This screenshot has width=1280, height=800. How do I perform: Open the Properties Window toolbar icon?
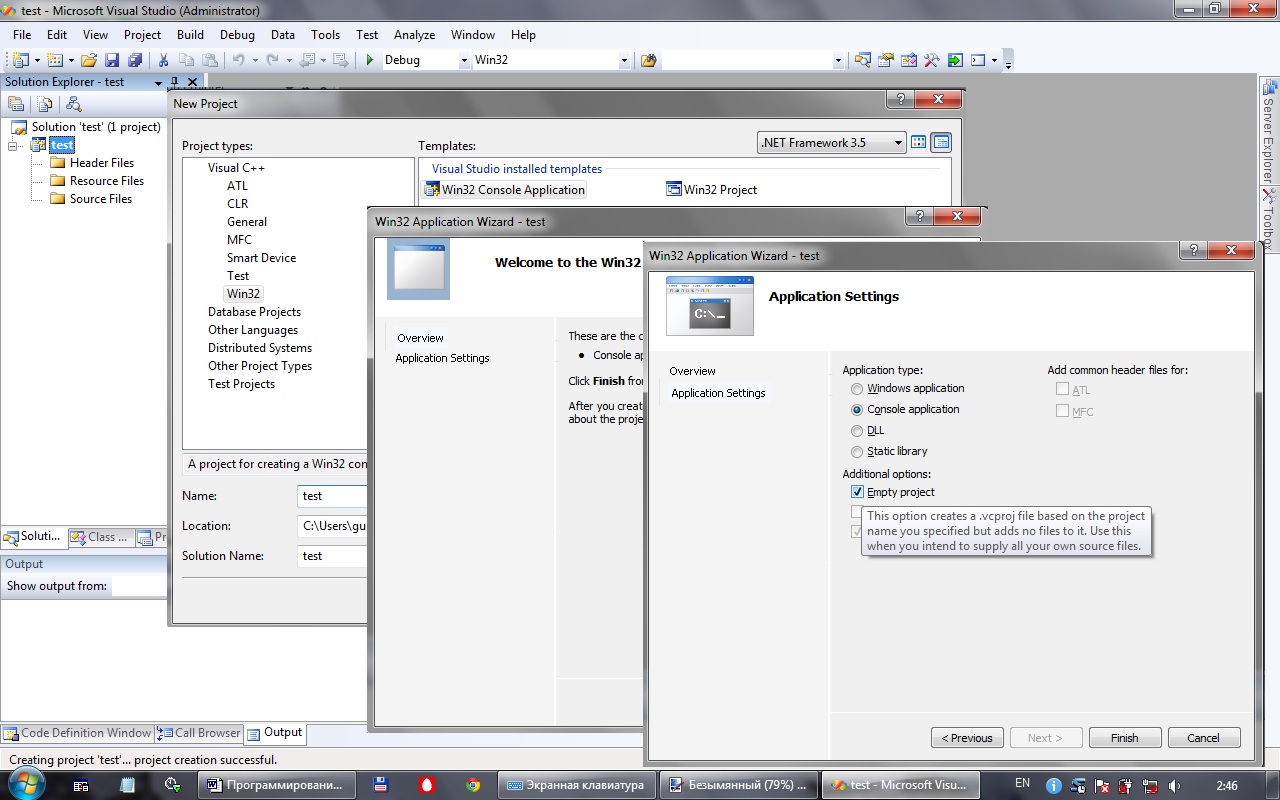(885, 60)
